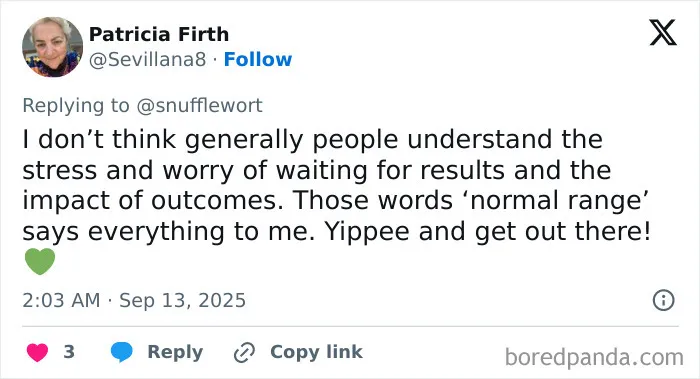Click the Sep 13, 2025 date
This screenshot has height=379, width=700.
182,300
